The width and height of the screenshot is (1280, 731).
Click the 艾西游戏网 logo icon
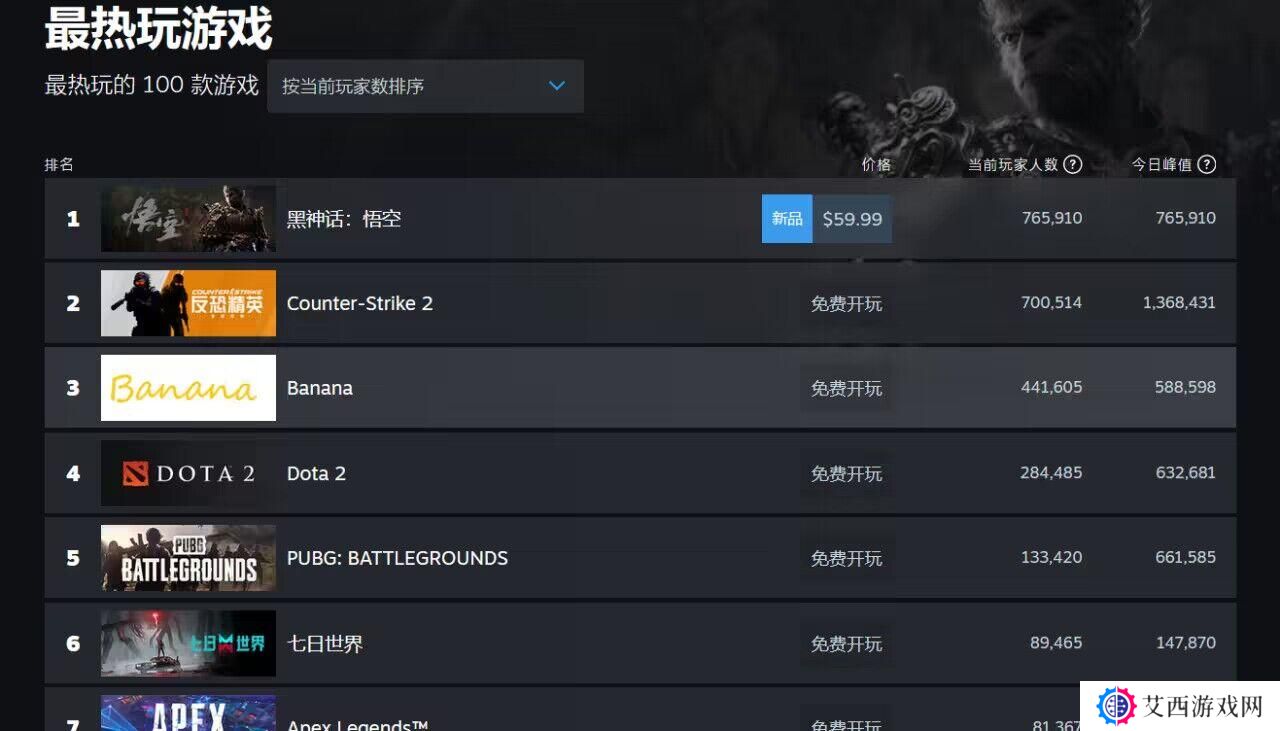pyautogui.click(x=1116, y=706)
